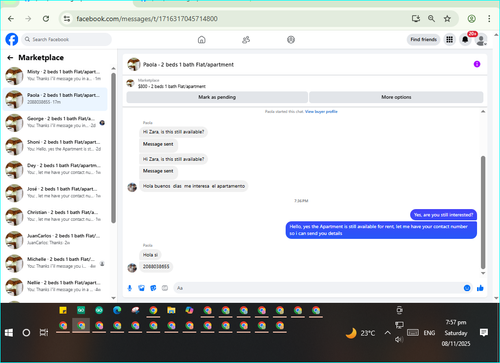The width and height of the screenshot is (500, 363).
Task: Open the Facebook menu grid icon
Action: pos(449,40)
